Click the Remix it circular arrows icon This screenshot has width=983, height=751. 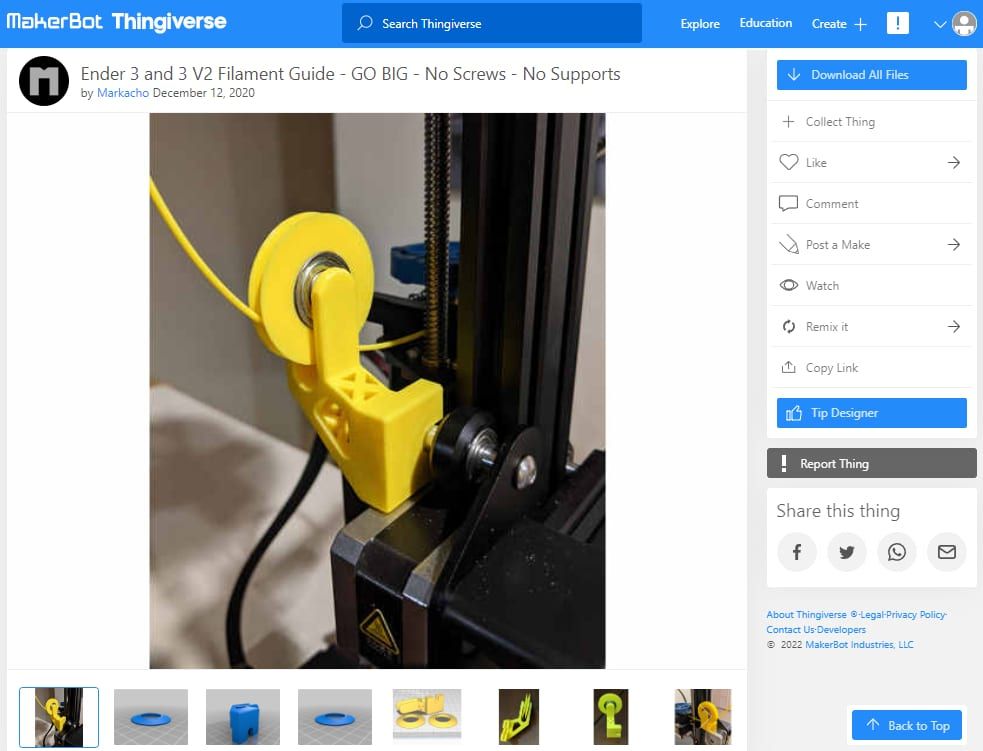pos(789,326)
